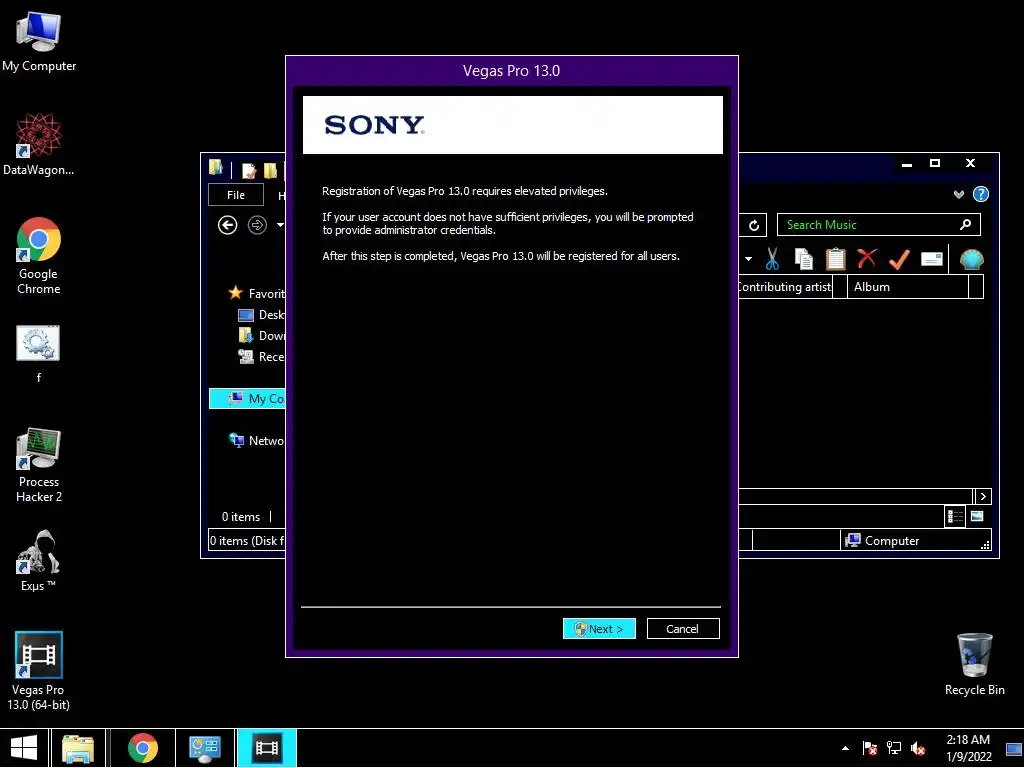Select Downloads in the navigation pane
The width and height of the screenshot is (1024, 768).
click(x=261, y=336)
